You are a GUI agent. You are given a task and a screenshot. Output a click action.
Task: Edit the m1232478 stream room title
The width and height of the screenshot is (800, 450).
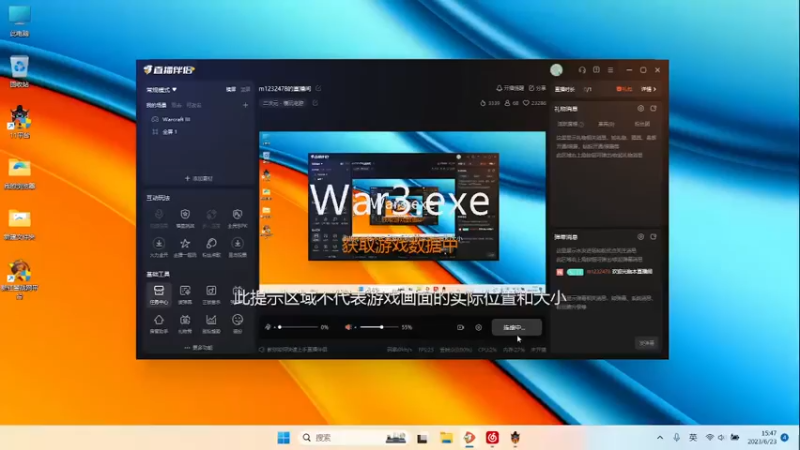click(x=318, y=89)
